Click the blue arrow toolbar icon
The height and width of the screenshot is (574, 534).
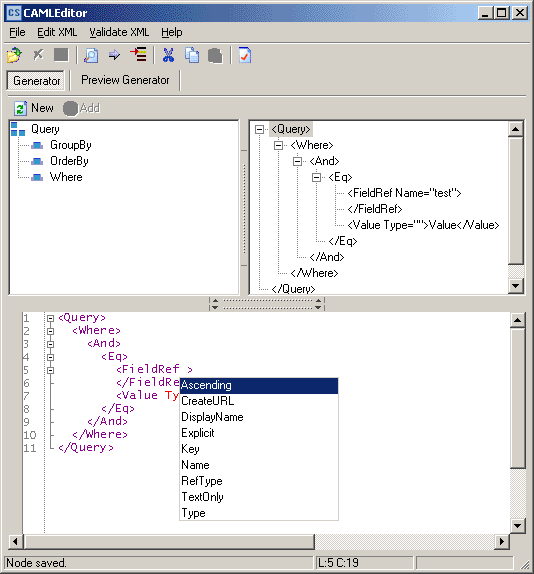tap(114, 55)
